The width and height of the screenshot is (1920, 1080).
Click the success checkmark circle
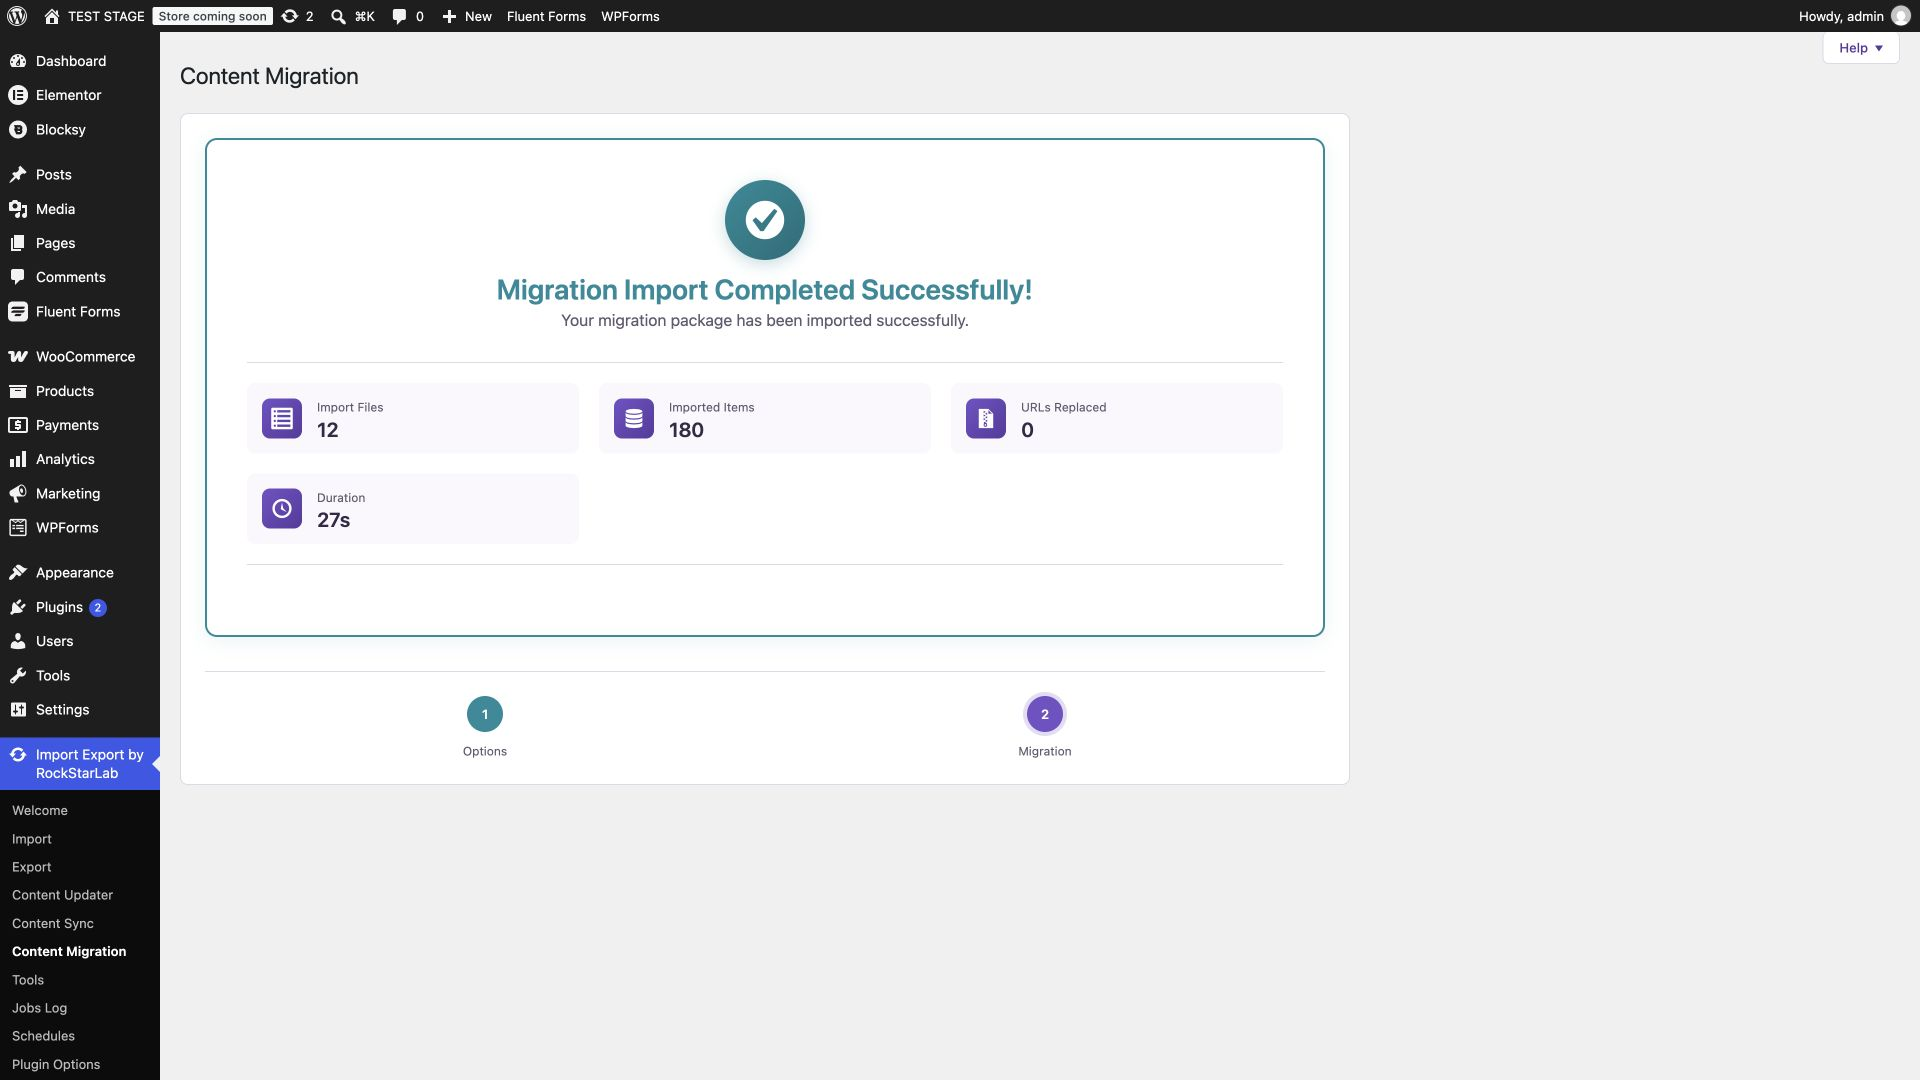765,220
